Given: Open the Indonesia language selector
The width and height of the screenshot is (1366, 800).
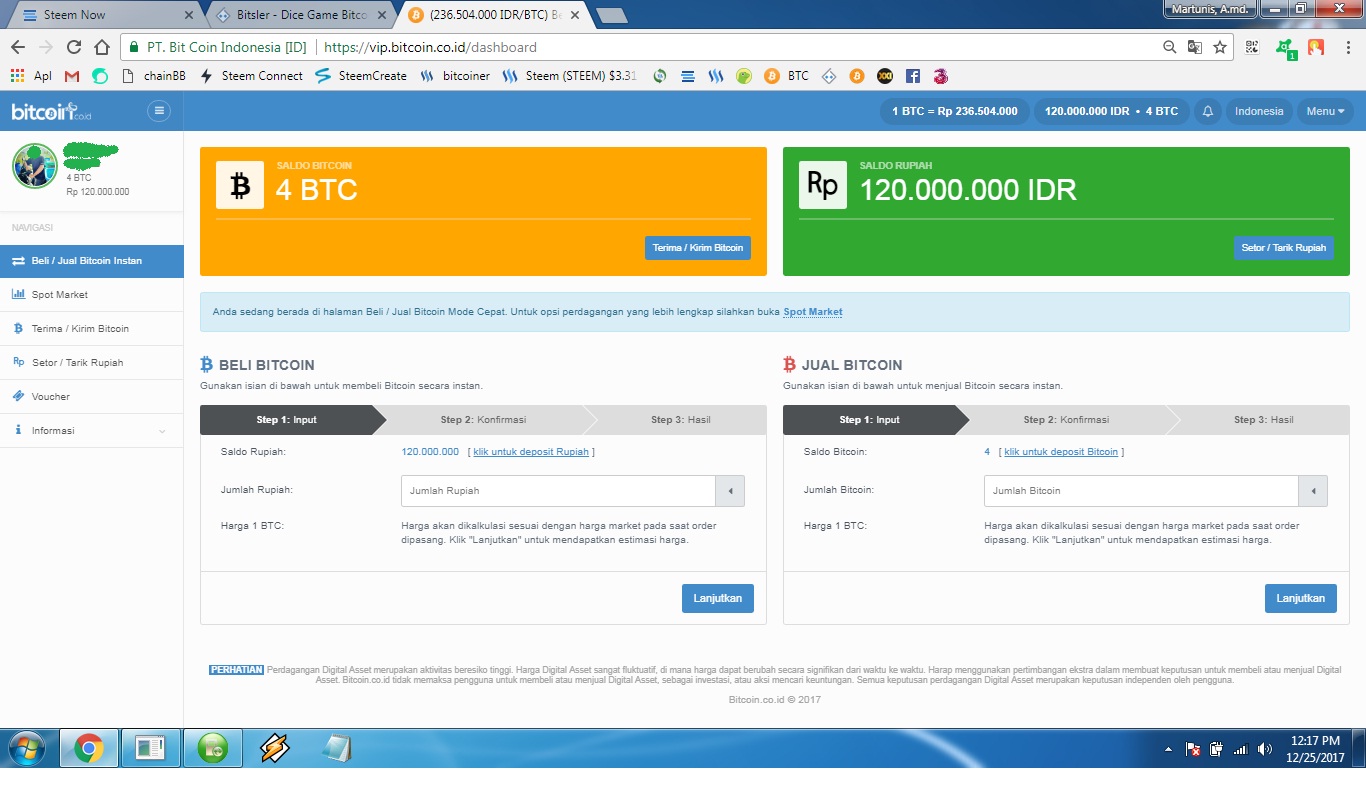Looking at the screenshot, I should (1259, 111).
